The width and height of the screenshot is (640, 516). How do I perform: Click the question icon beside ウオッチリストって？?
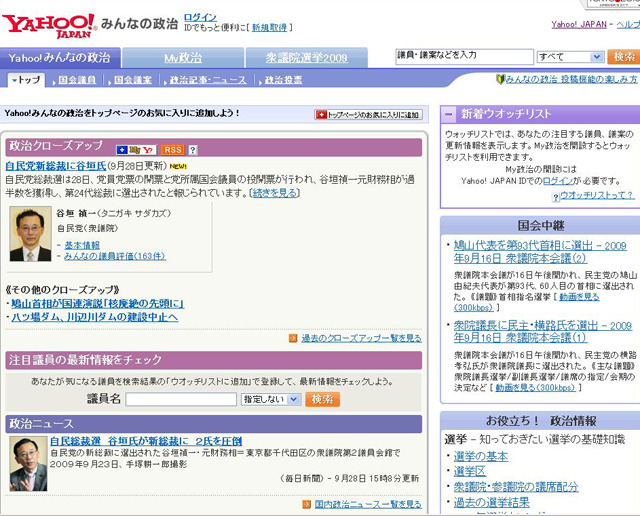(x=556, y=198)
